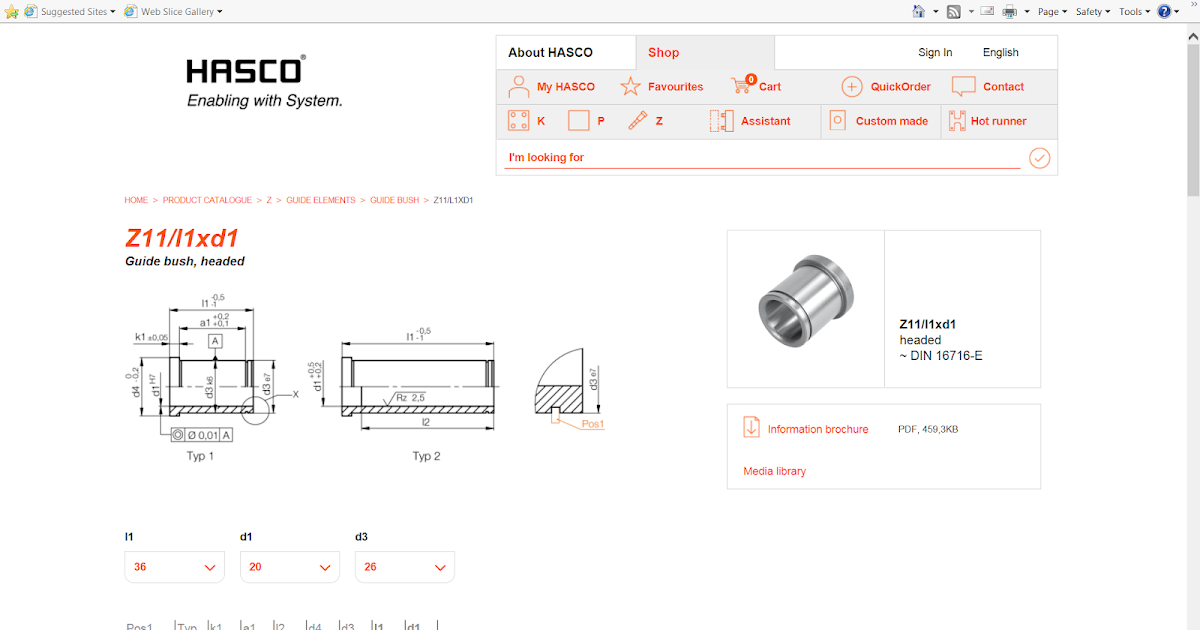Open the Assistant tool icon
The width and height of the screenshot is (1200, 630).
(721, 120)
